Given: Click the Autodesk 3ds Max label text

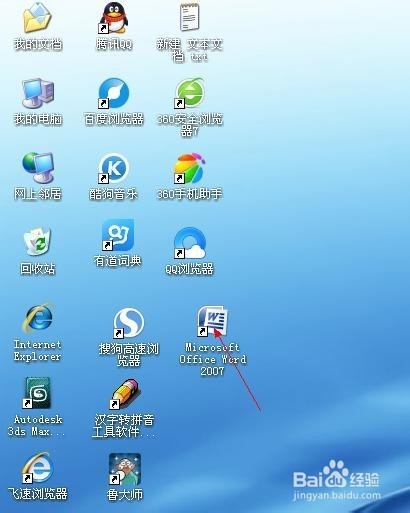Looking at the screenshot, I should [36, 426].
